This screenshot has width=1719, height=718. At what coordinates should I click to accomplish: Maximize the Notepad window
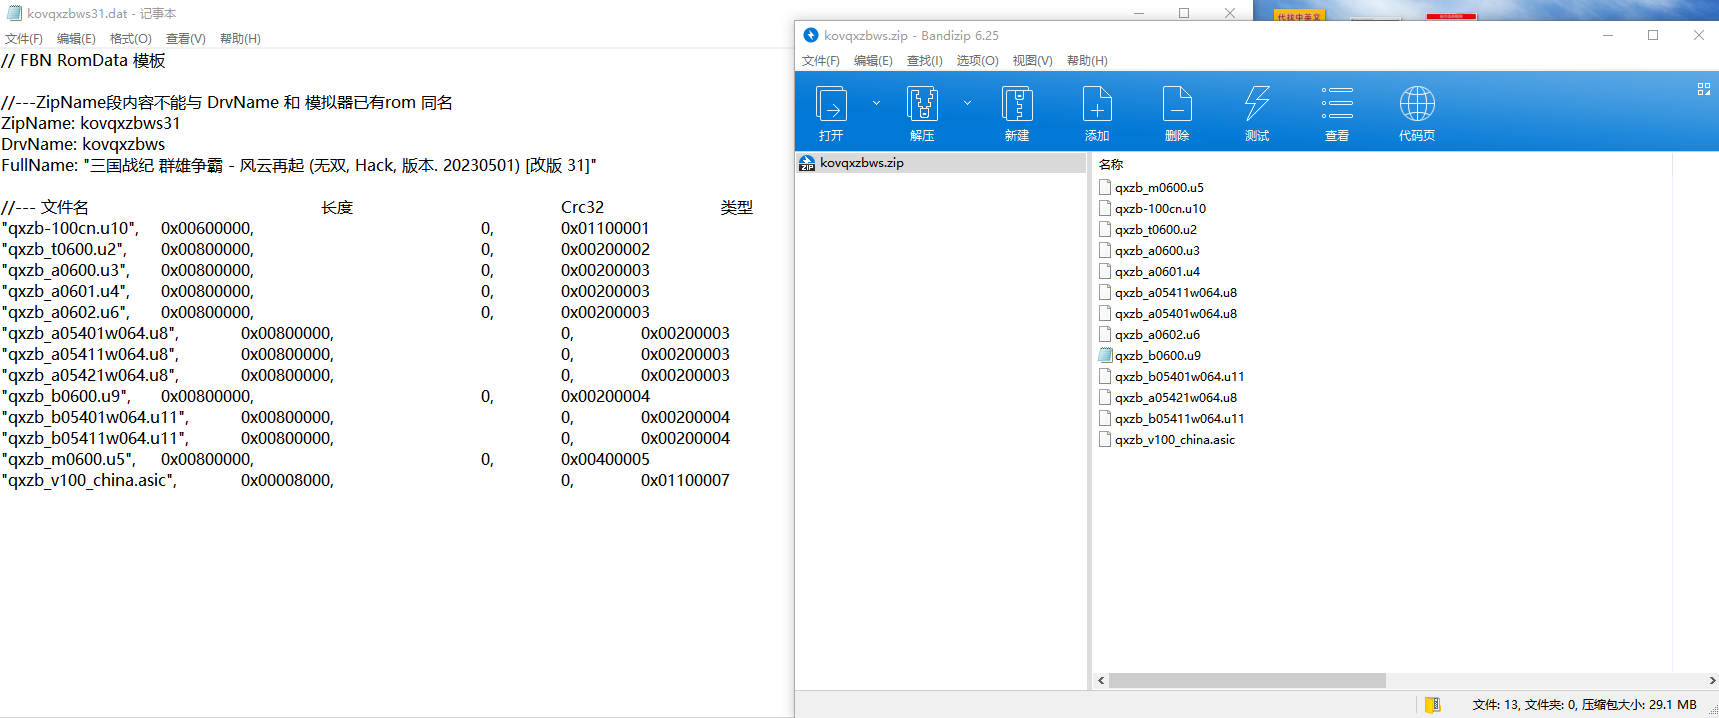pyautogui.click(x=1184, y=13)
